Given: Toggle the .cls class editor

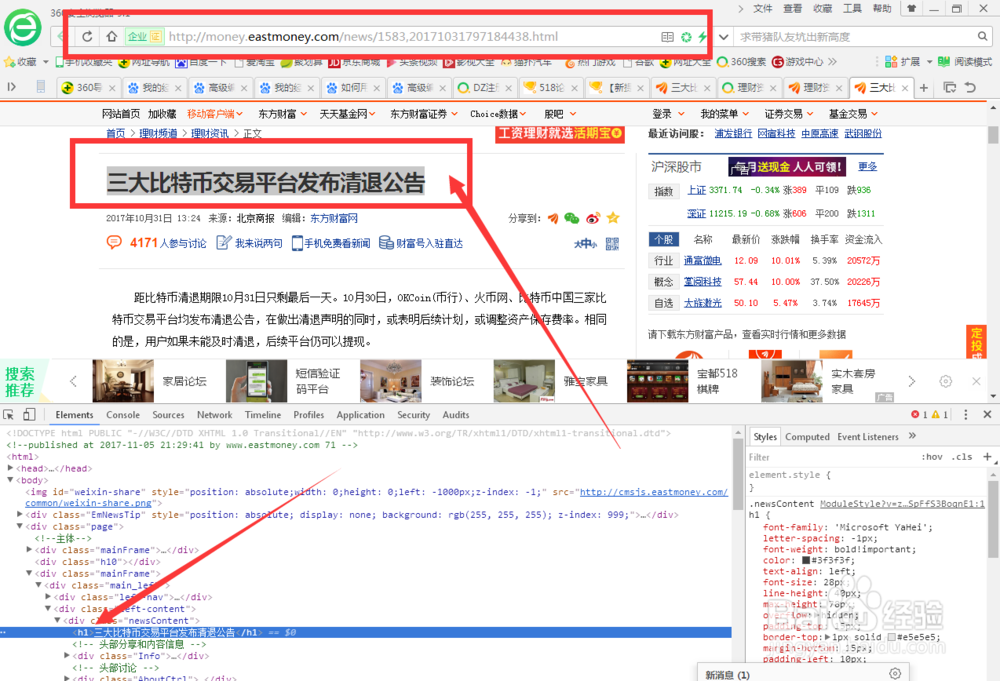Looking at the screenshot, I should click(x=962, y=457).
